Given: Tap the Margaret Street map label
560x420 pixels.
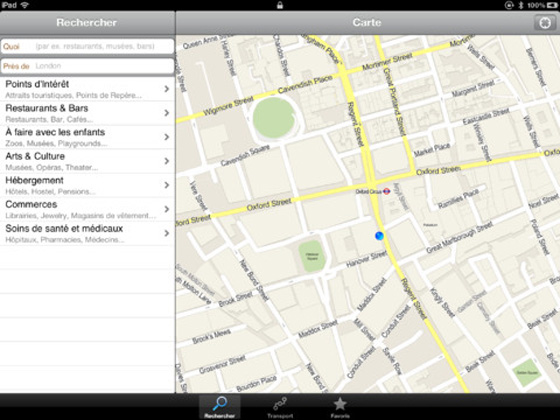Looking at the screenshot, I should click(x=473, y=88).
